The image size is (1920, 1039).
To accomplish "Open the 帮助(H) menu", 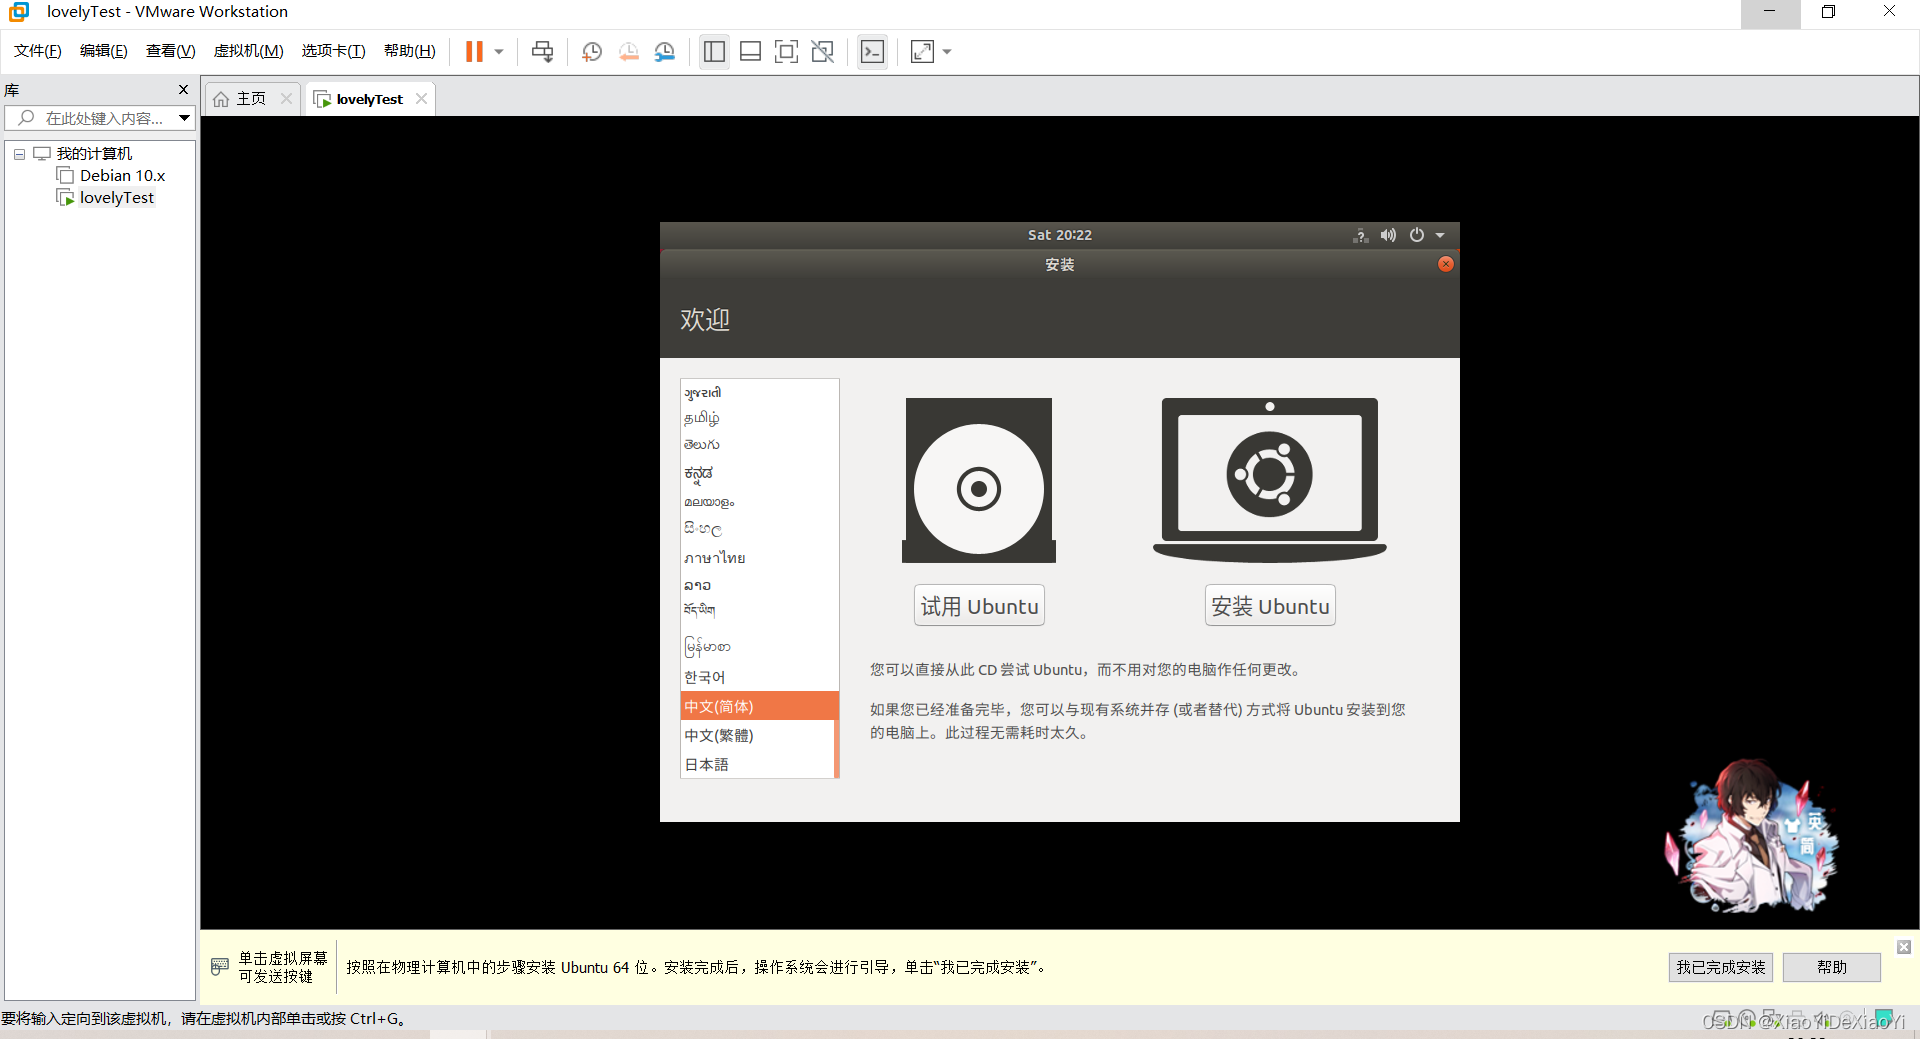I will coord(410,51).
